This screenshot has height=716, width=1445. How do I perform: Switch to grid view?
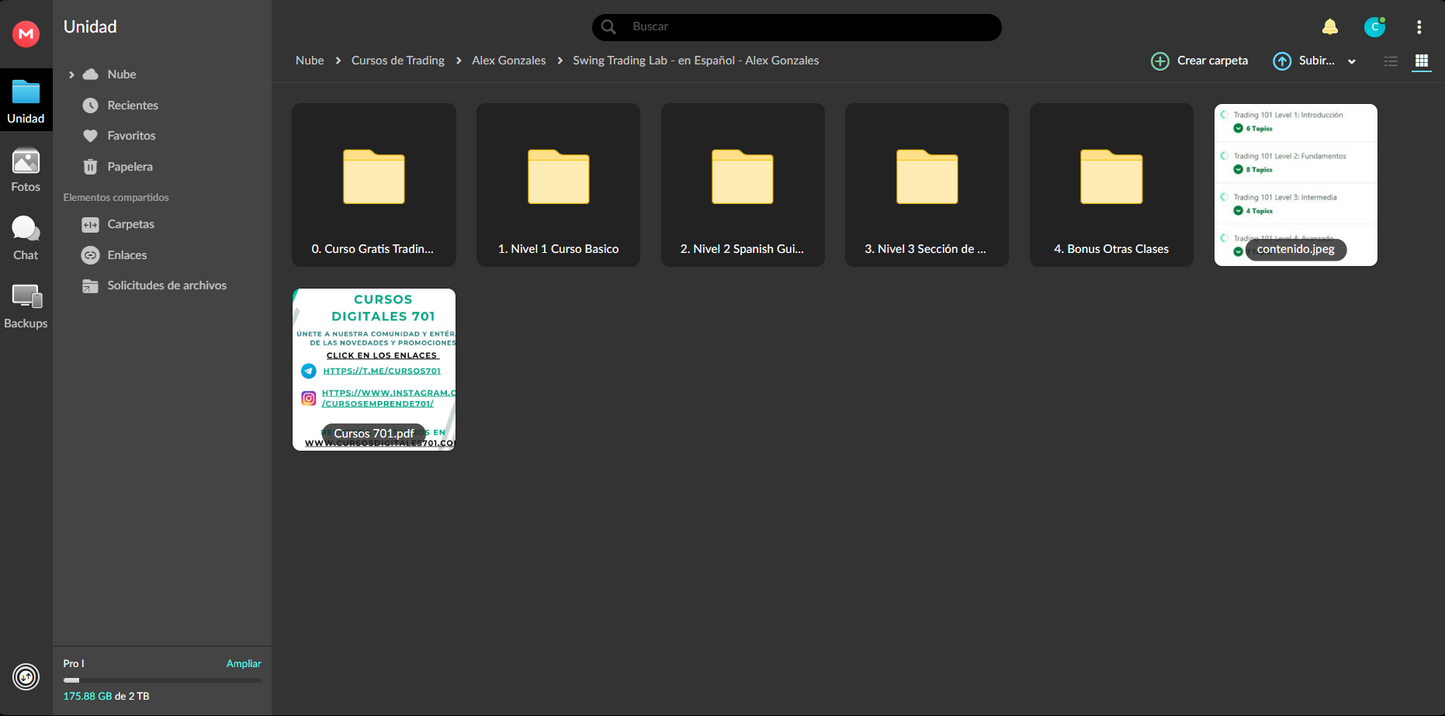click(1421, 61)
